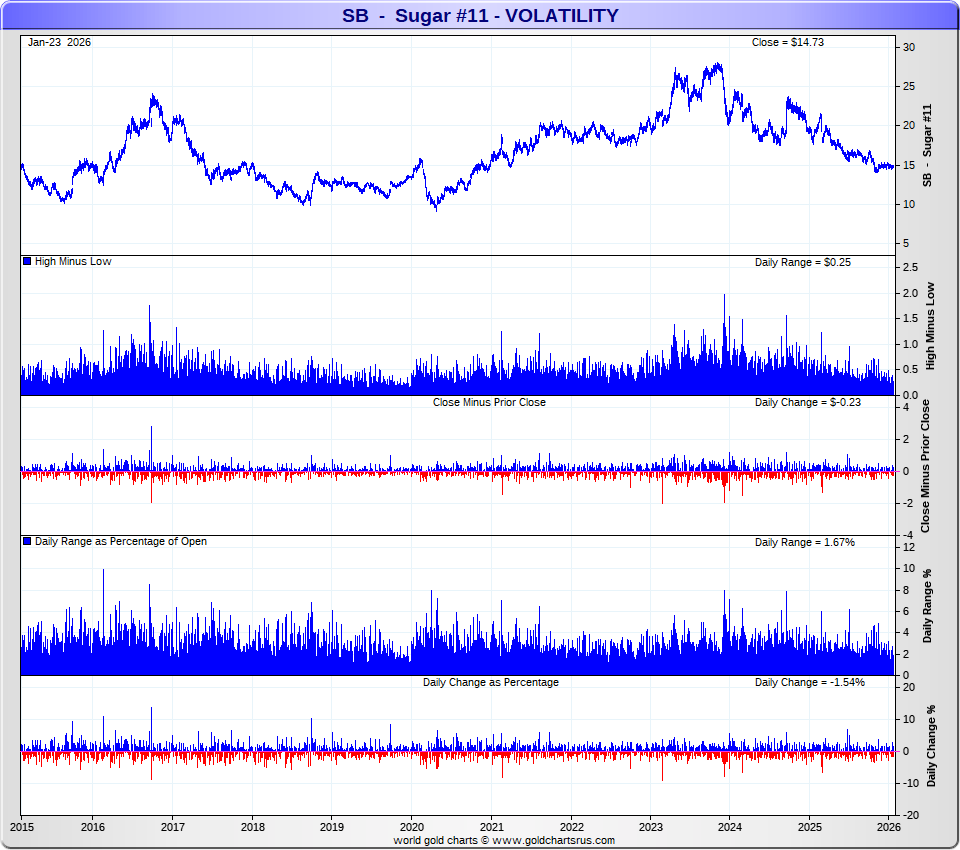Click the date label 'Jan-23 2026'
Viewport: 960px width, 850px height.
[59, 42]
